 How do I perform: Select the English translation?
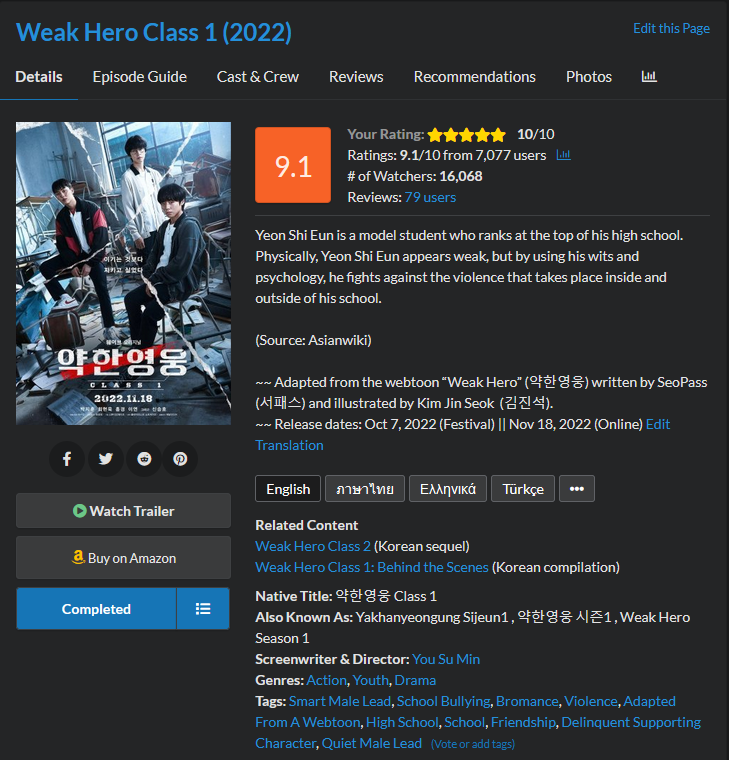coord(288,489)
